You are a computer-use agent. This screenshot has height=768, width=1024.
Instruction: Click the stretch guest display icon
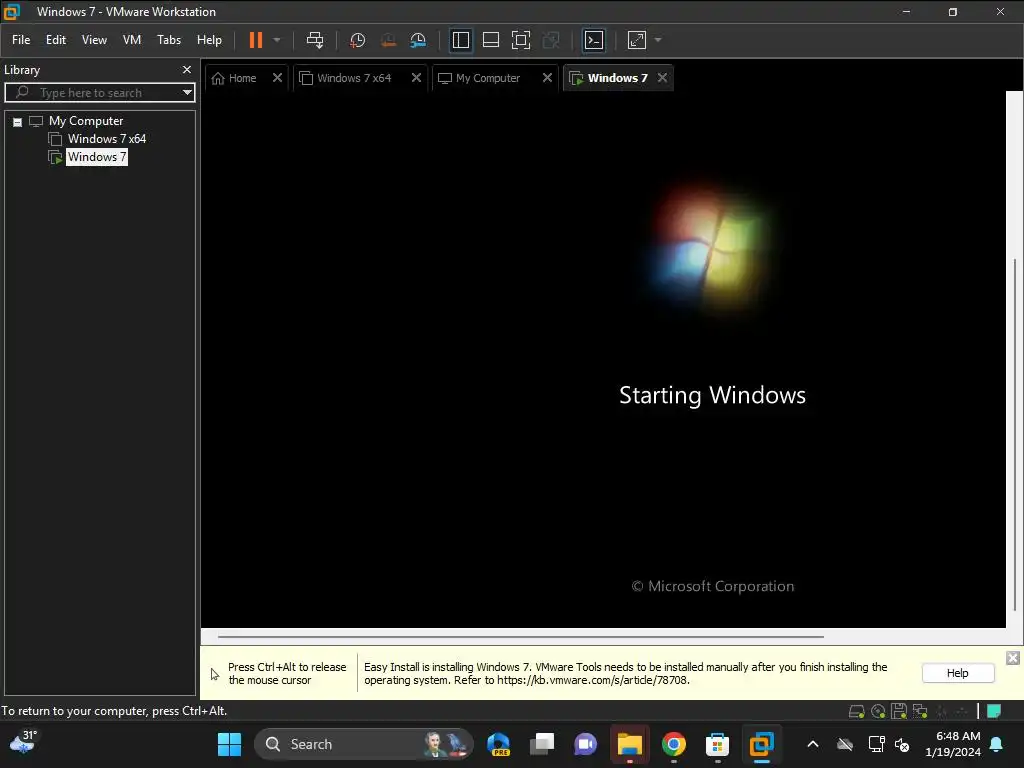point(637,40)
